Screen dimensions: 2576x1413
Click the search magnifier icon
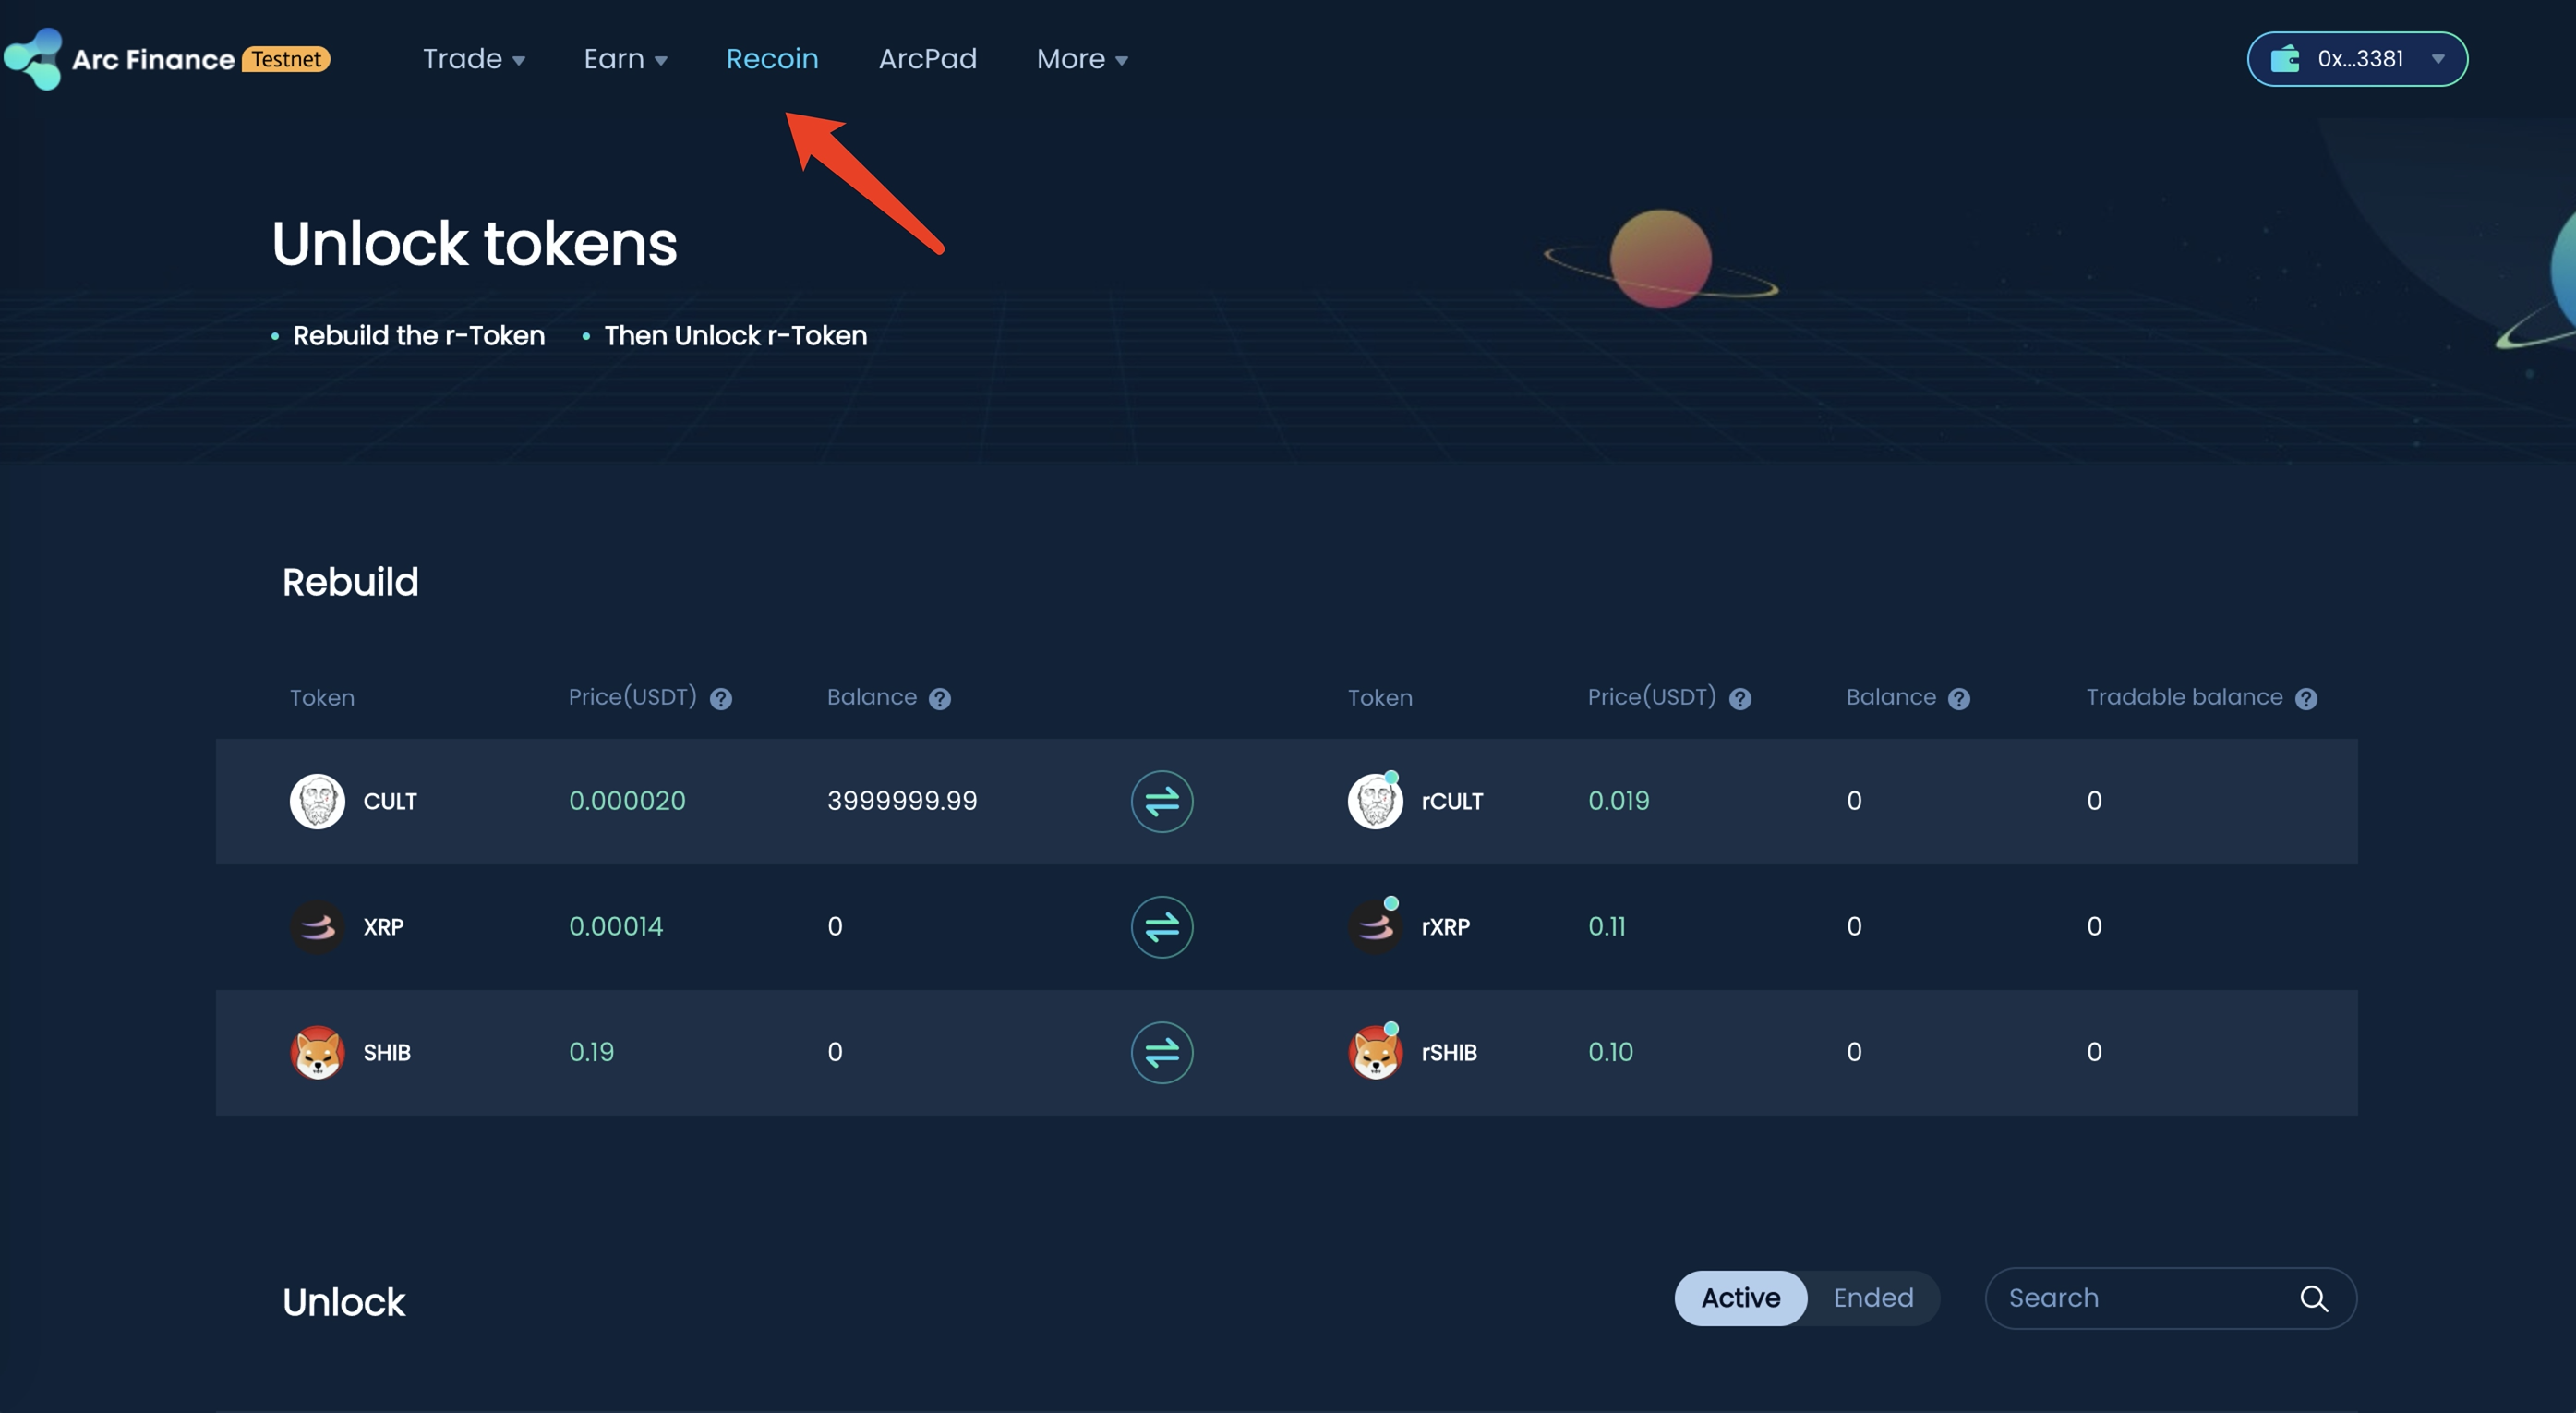click(2313, 1298)
